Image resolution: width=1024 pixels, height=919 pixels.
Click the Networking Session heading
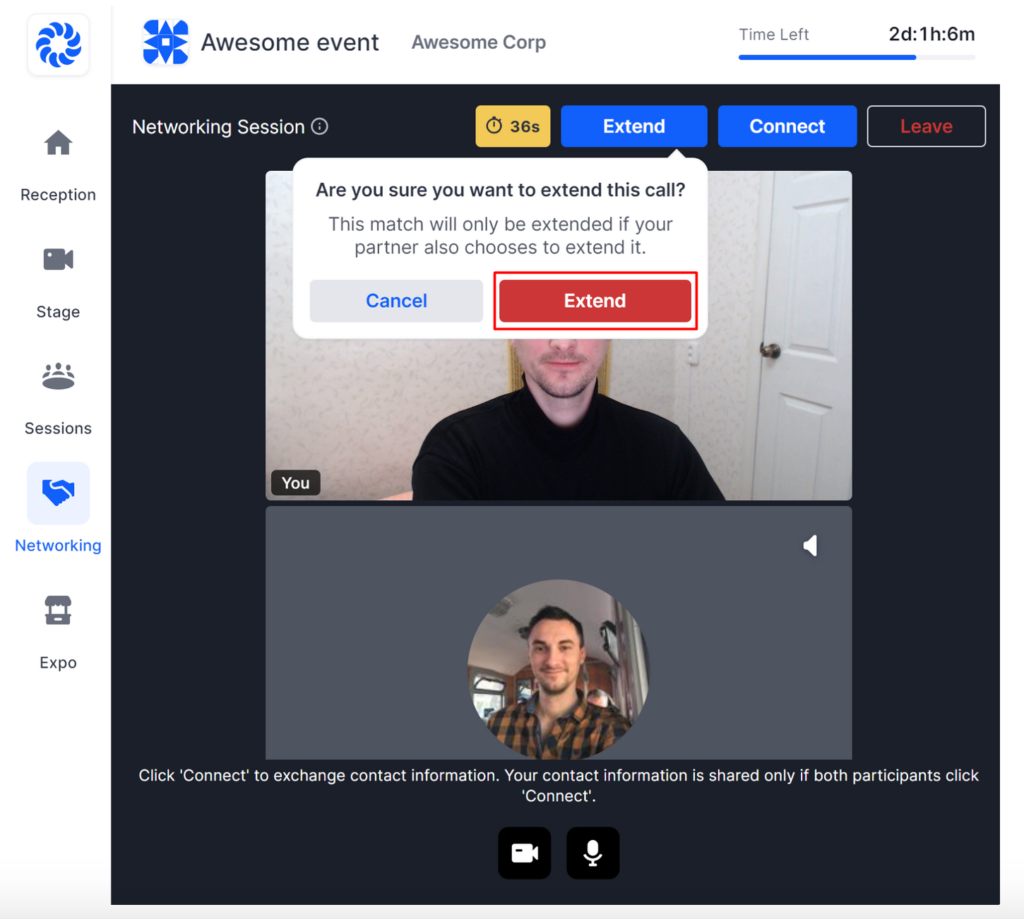[219, 127]
